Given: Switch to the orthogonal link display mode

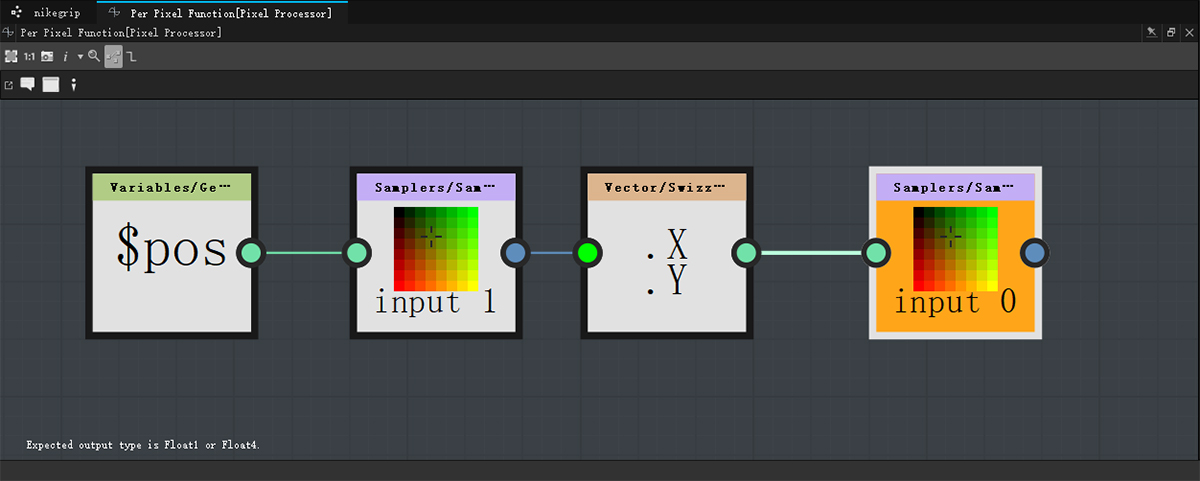Looking at the screenshot, I should [x=131, y=57].
